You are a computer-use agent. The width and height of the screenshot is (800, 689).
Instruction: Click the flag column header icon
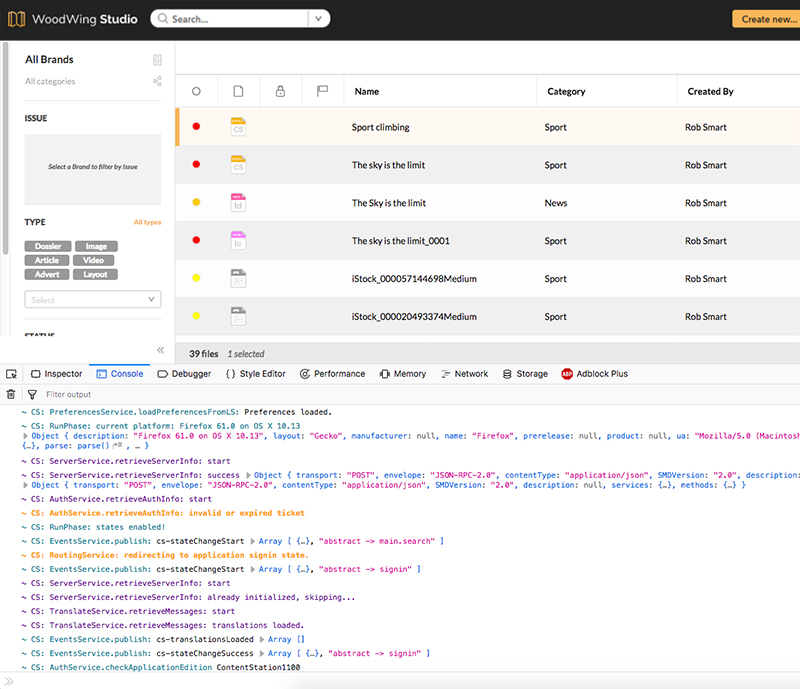(322, 91)
